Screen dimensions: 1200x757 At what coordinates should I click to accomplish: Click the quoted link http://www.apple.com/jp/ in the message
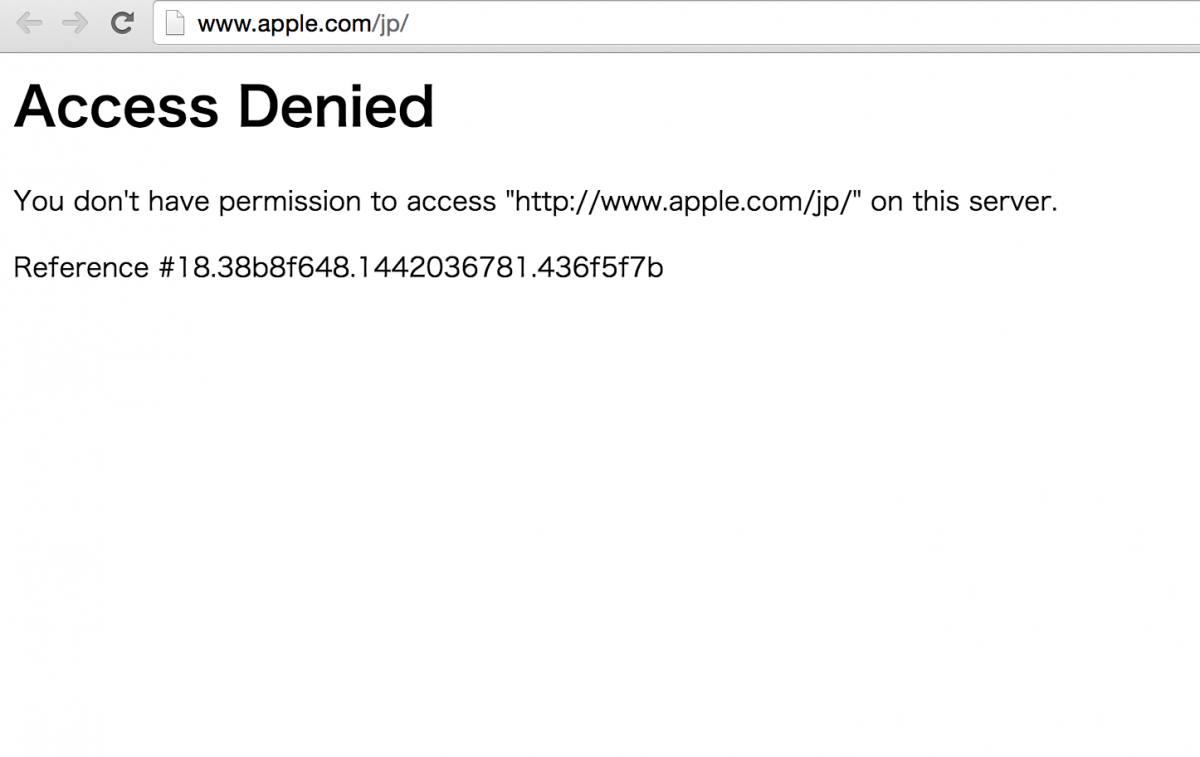680,201
